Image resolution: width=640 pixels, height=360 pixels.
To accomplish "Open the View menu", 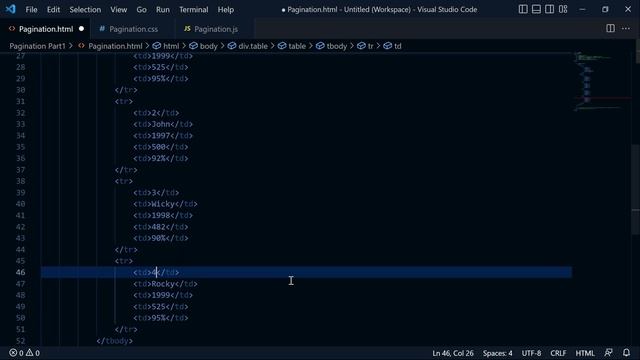I will (x=118, y=9).
